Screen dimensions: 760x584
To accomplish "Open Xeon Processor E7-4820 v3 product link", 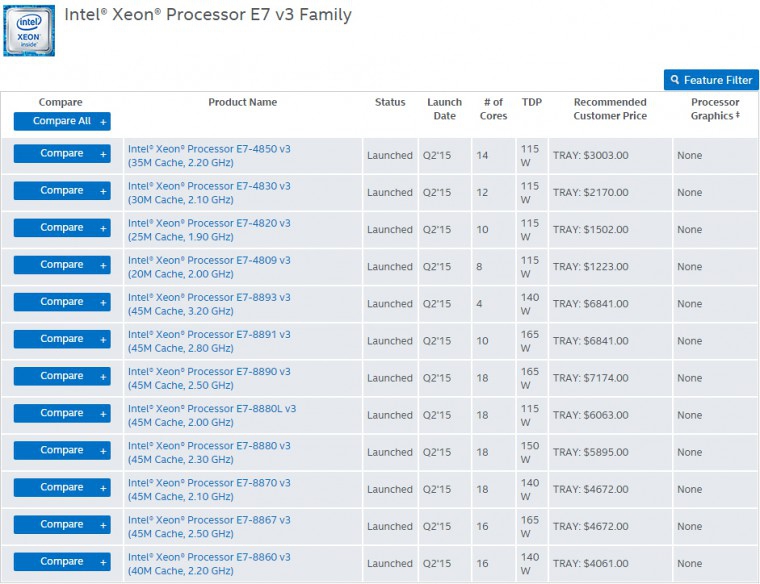I will 209,230.
